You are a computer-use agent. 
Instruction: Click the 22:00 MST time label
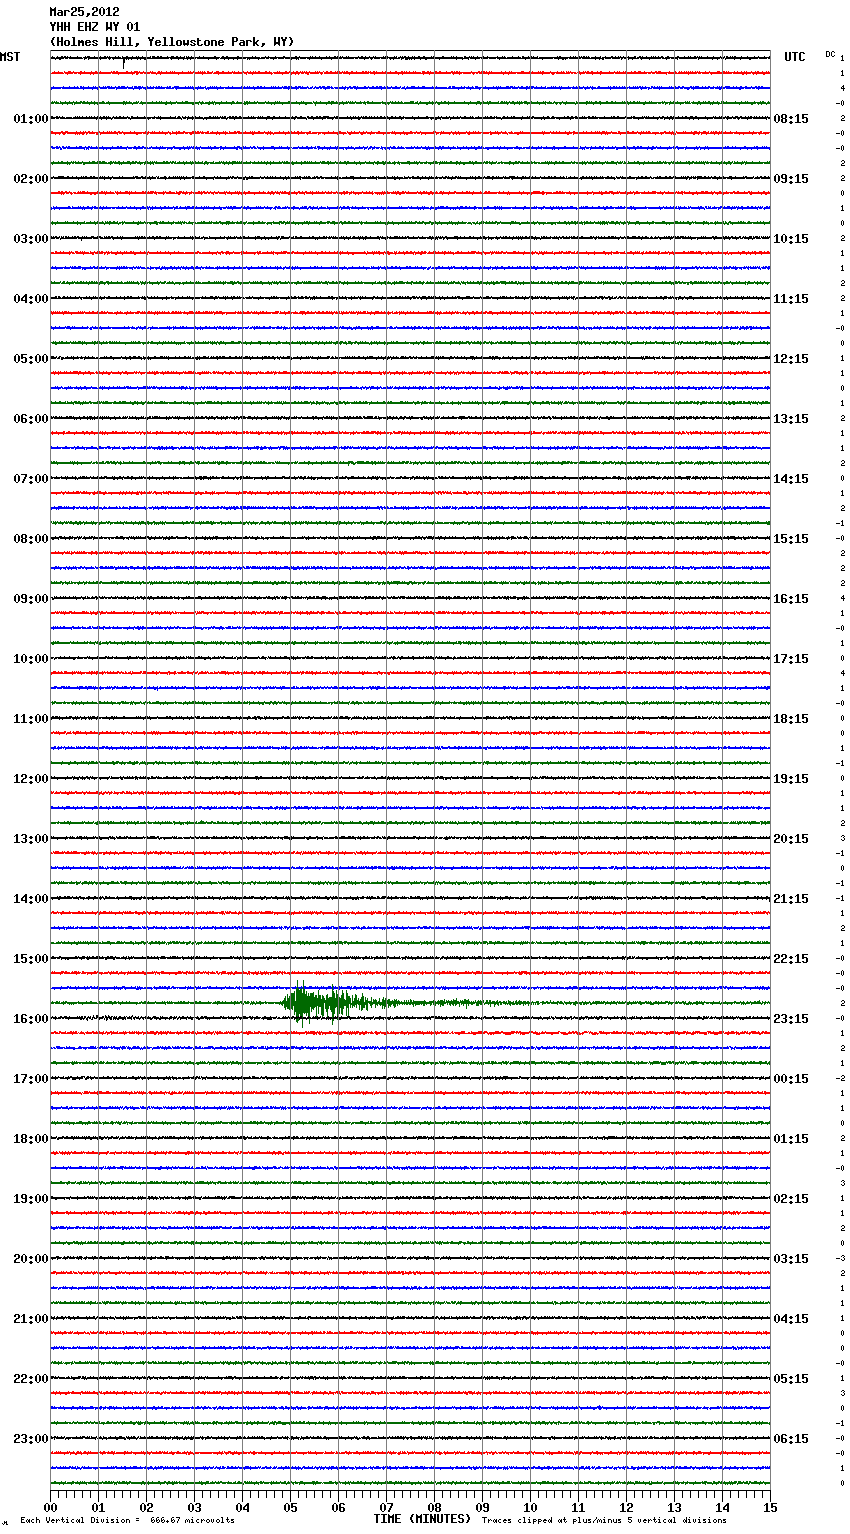[x=31, y=1379]
